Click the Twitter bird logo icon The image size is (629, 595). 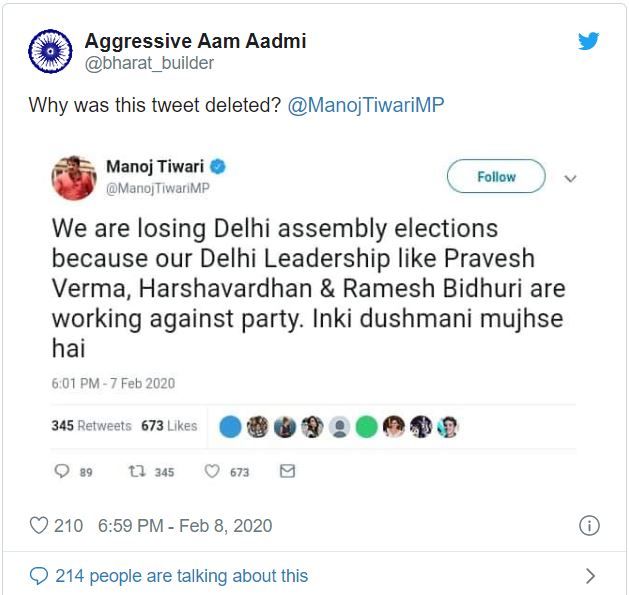pos(589,41)
